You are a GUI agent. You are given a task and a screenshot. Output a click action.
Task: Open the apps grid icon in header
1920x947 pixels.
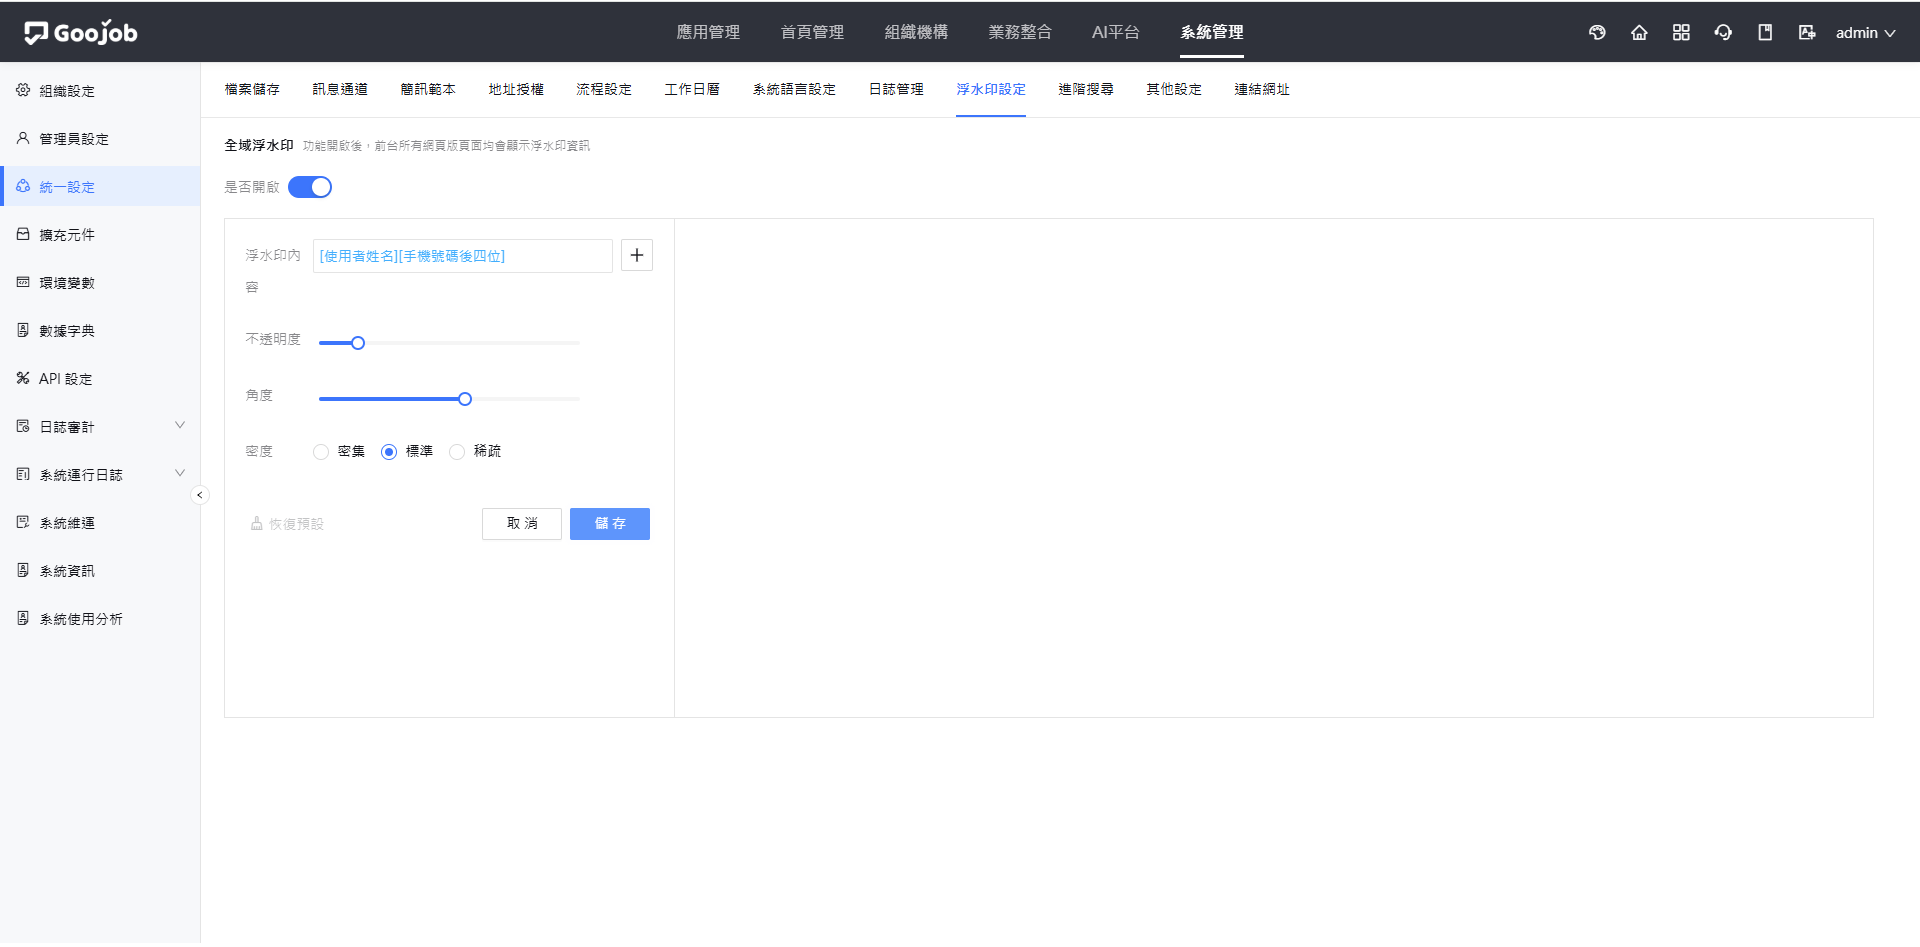[x=1681, y=33]
